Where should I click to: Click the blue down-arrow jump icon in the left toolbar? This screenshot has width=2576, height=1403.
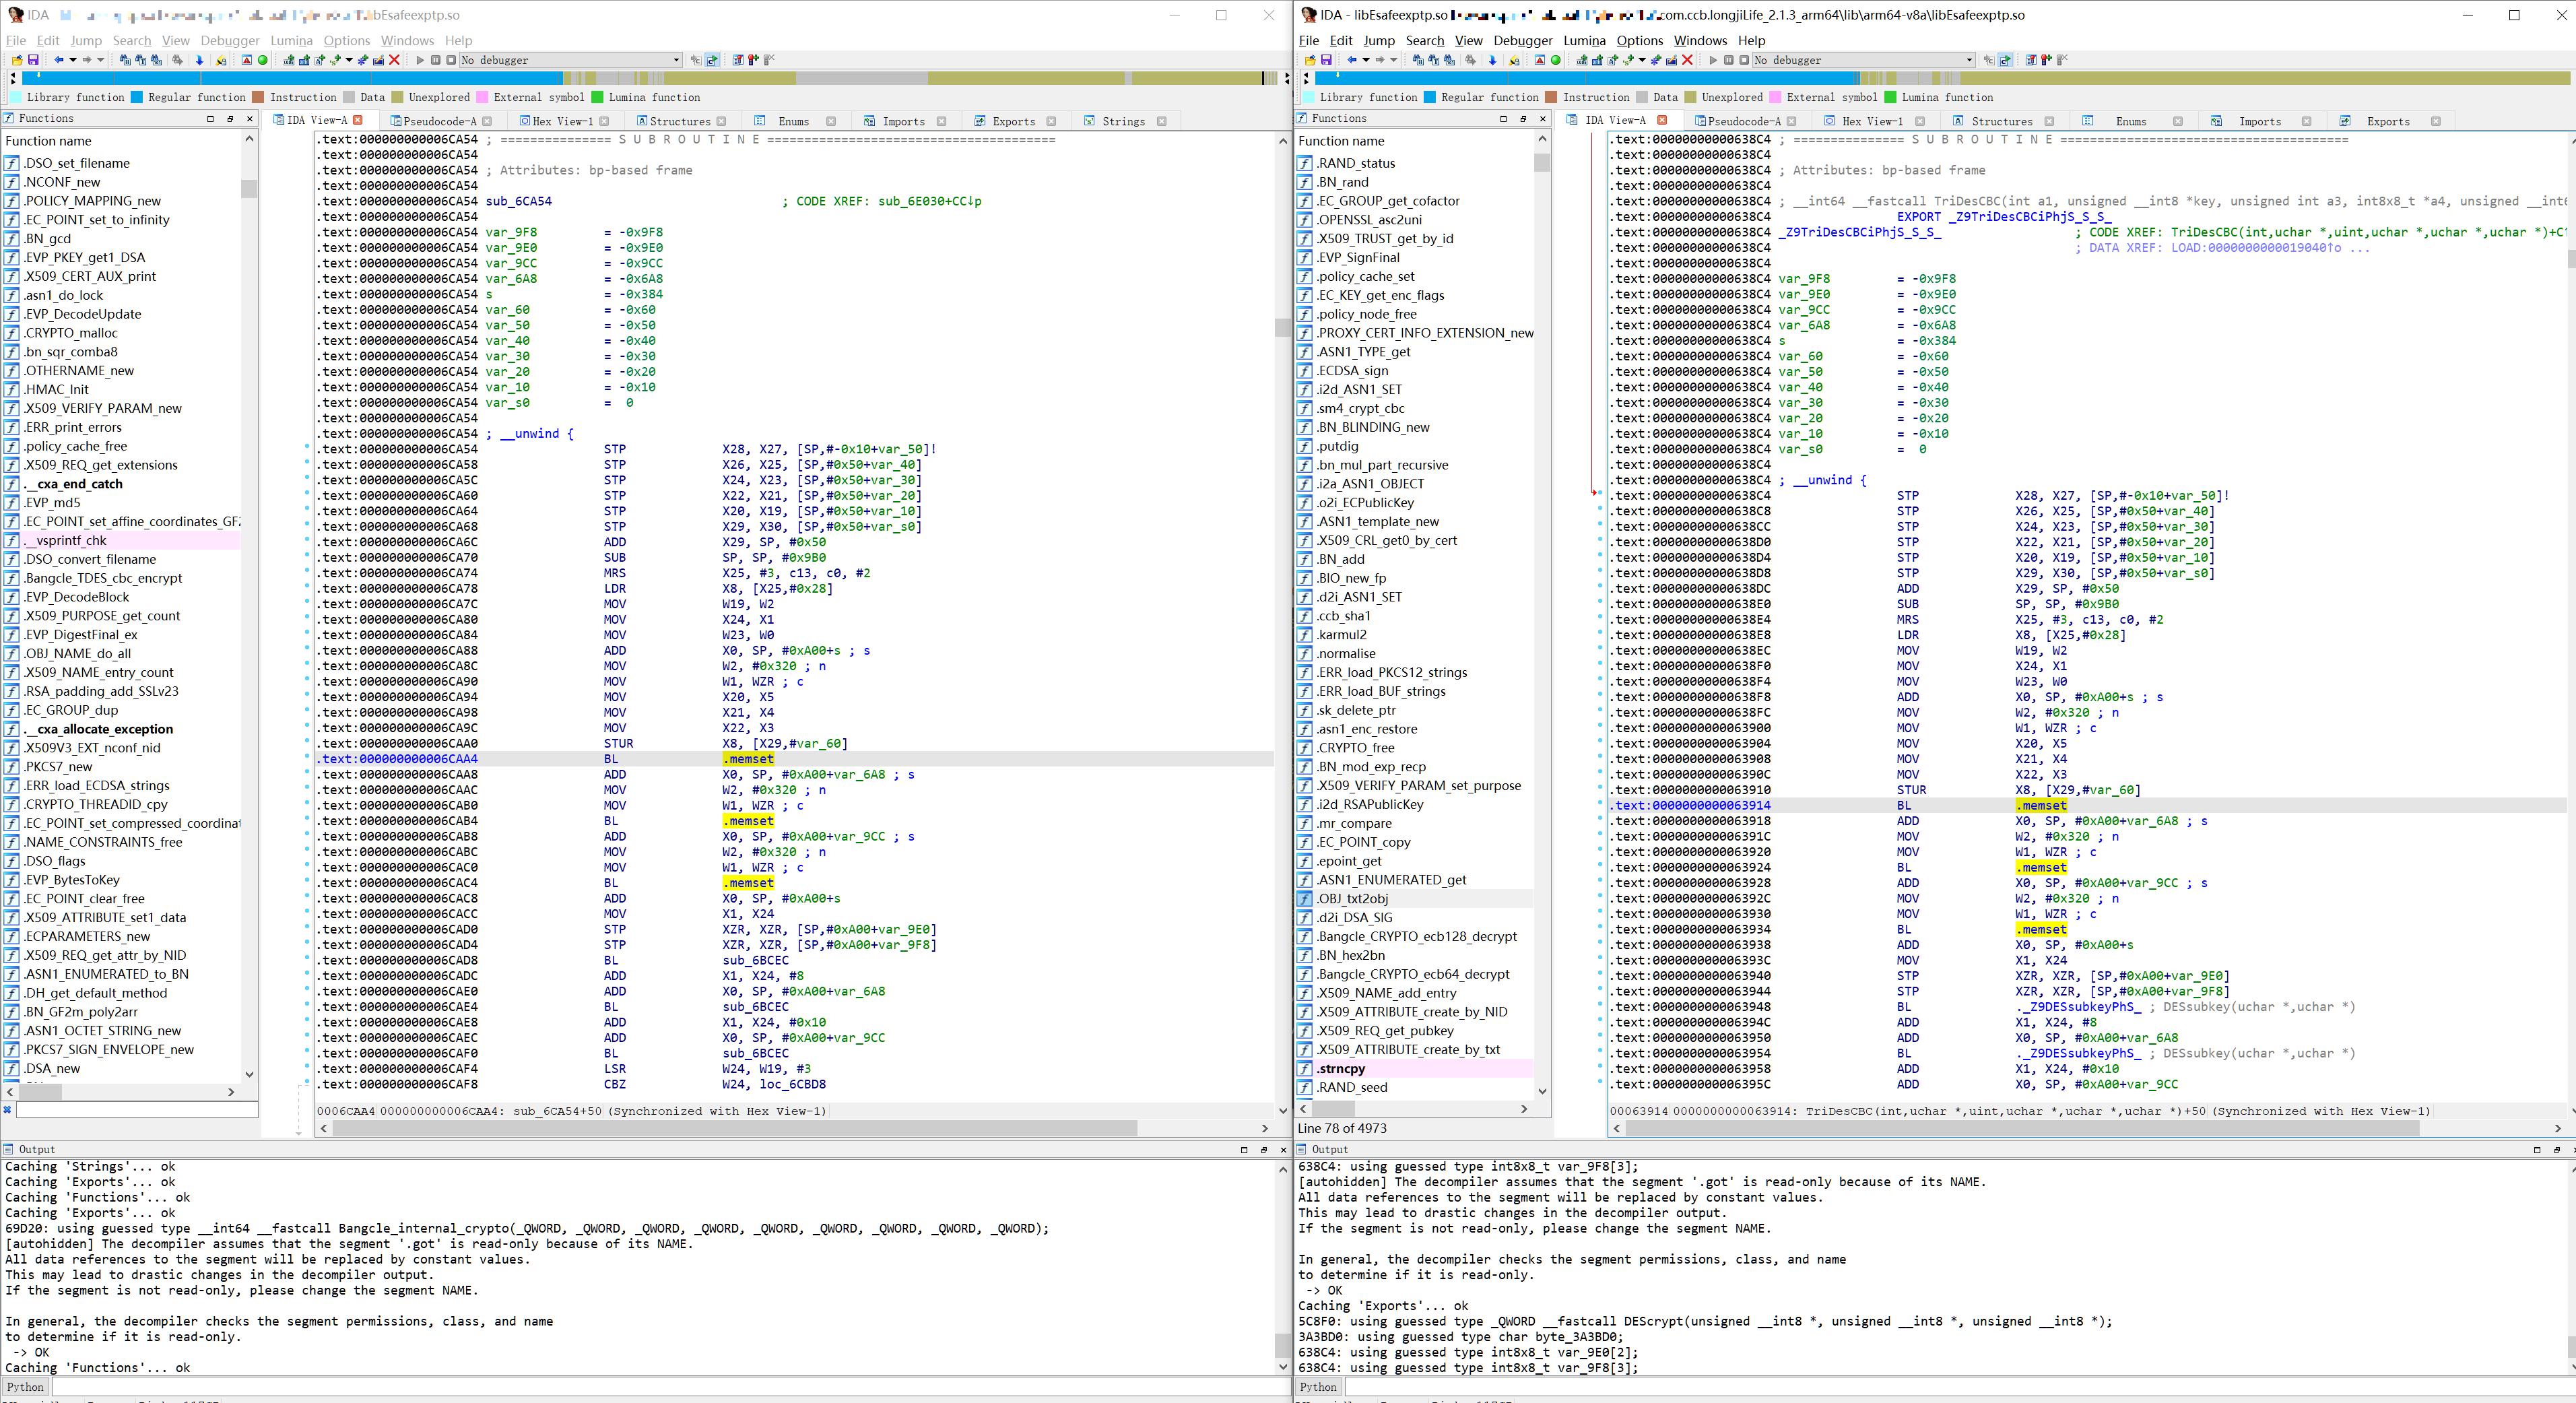199,60
